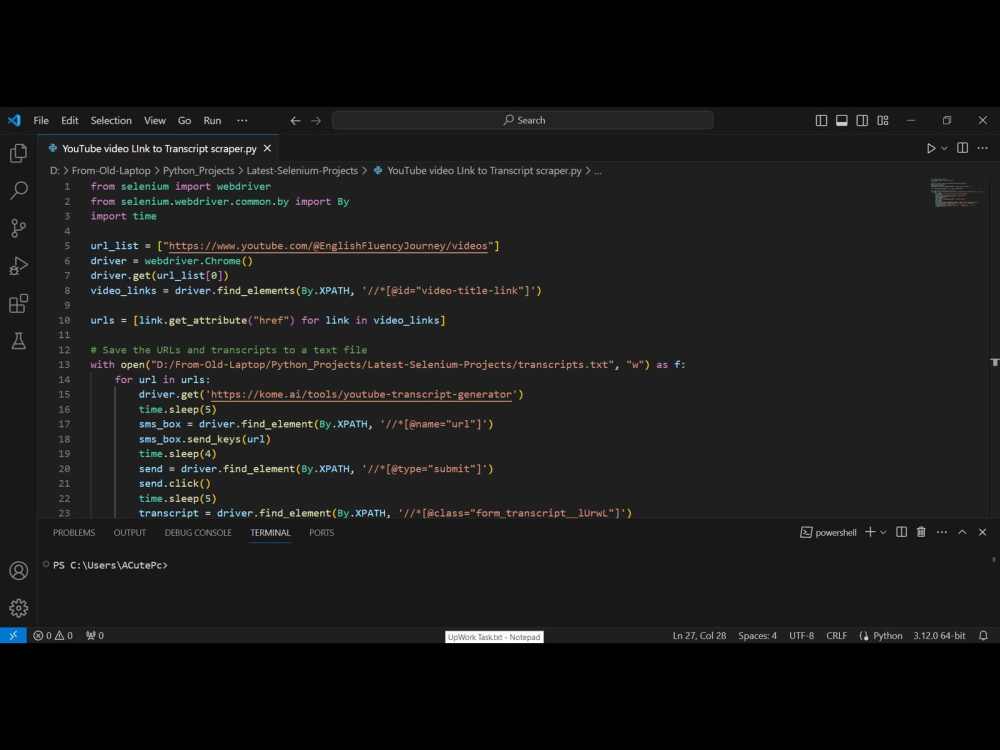Open new terminal profile dropdown arrow
The width and height of the screenshot is (1000, 750).
(x=883, y=532)
